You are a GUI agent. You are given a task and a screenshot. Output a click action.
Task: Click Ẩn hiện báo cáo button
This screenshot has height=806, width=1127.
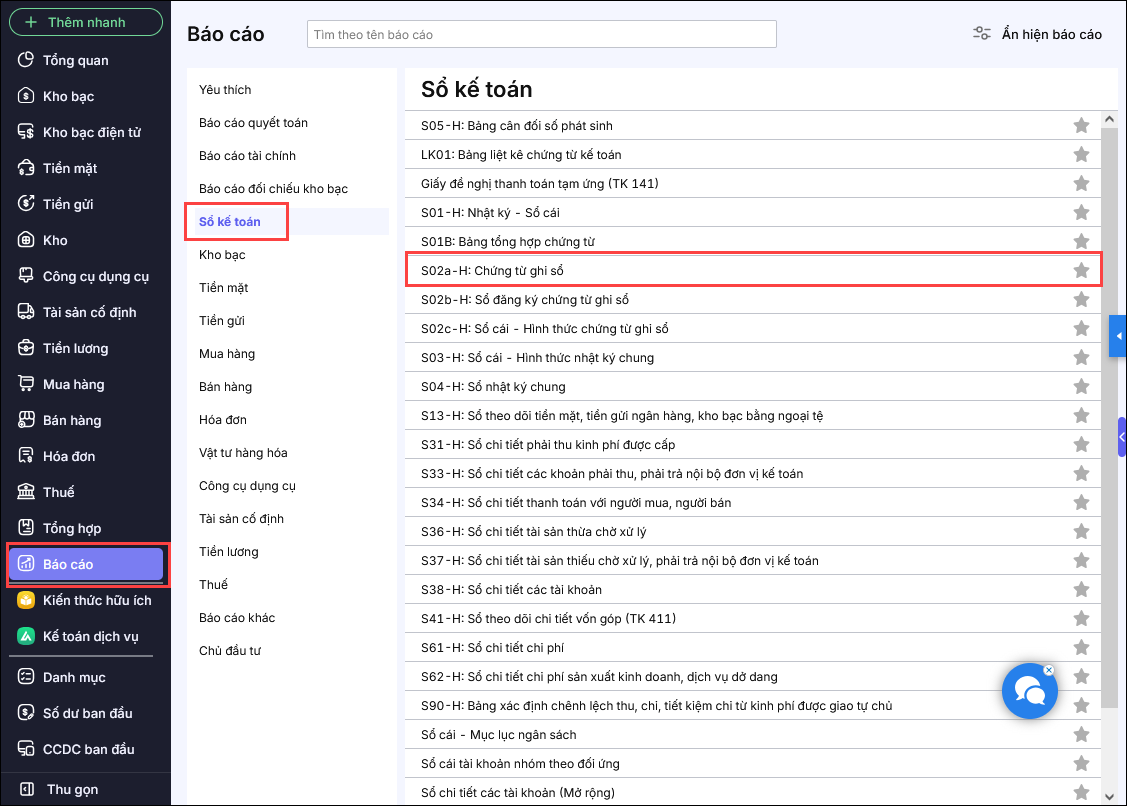1038,34
